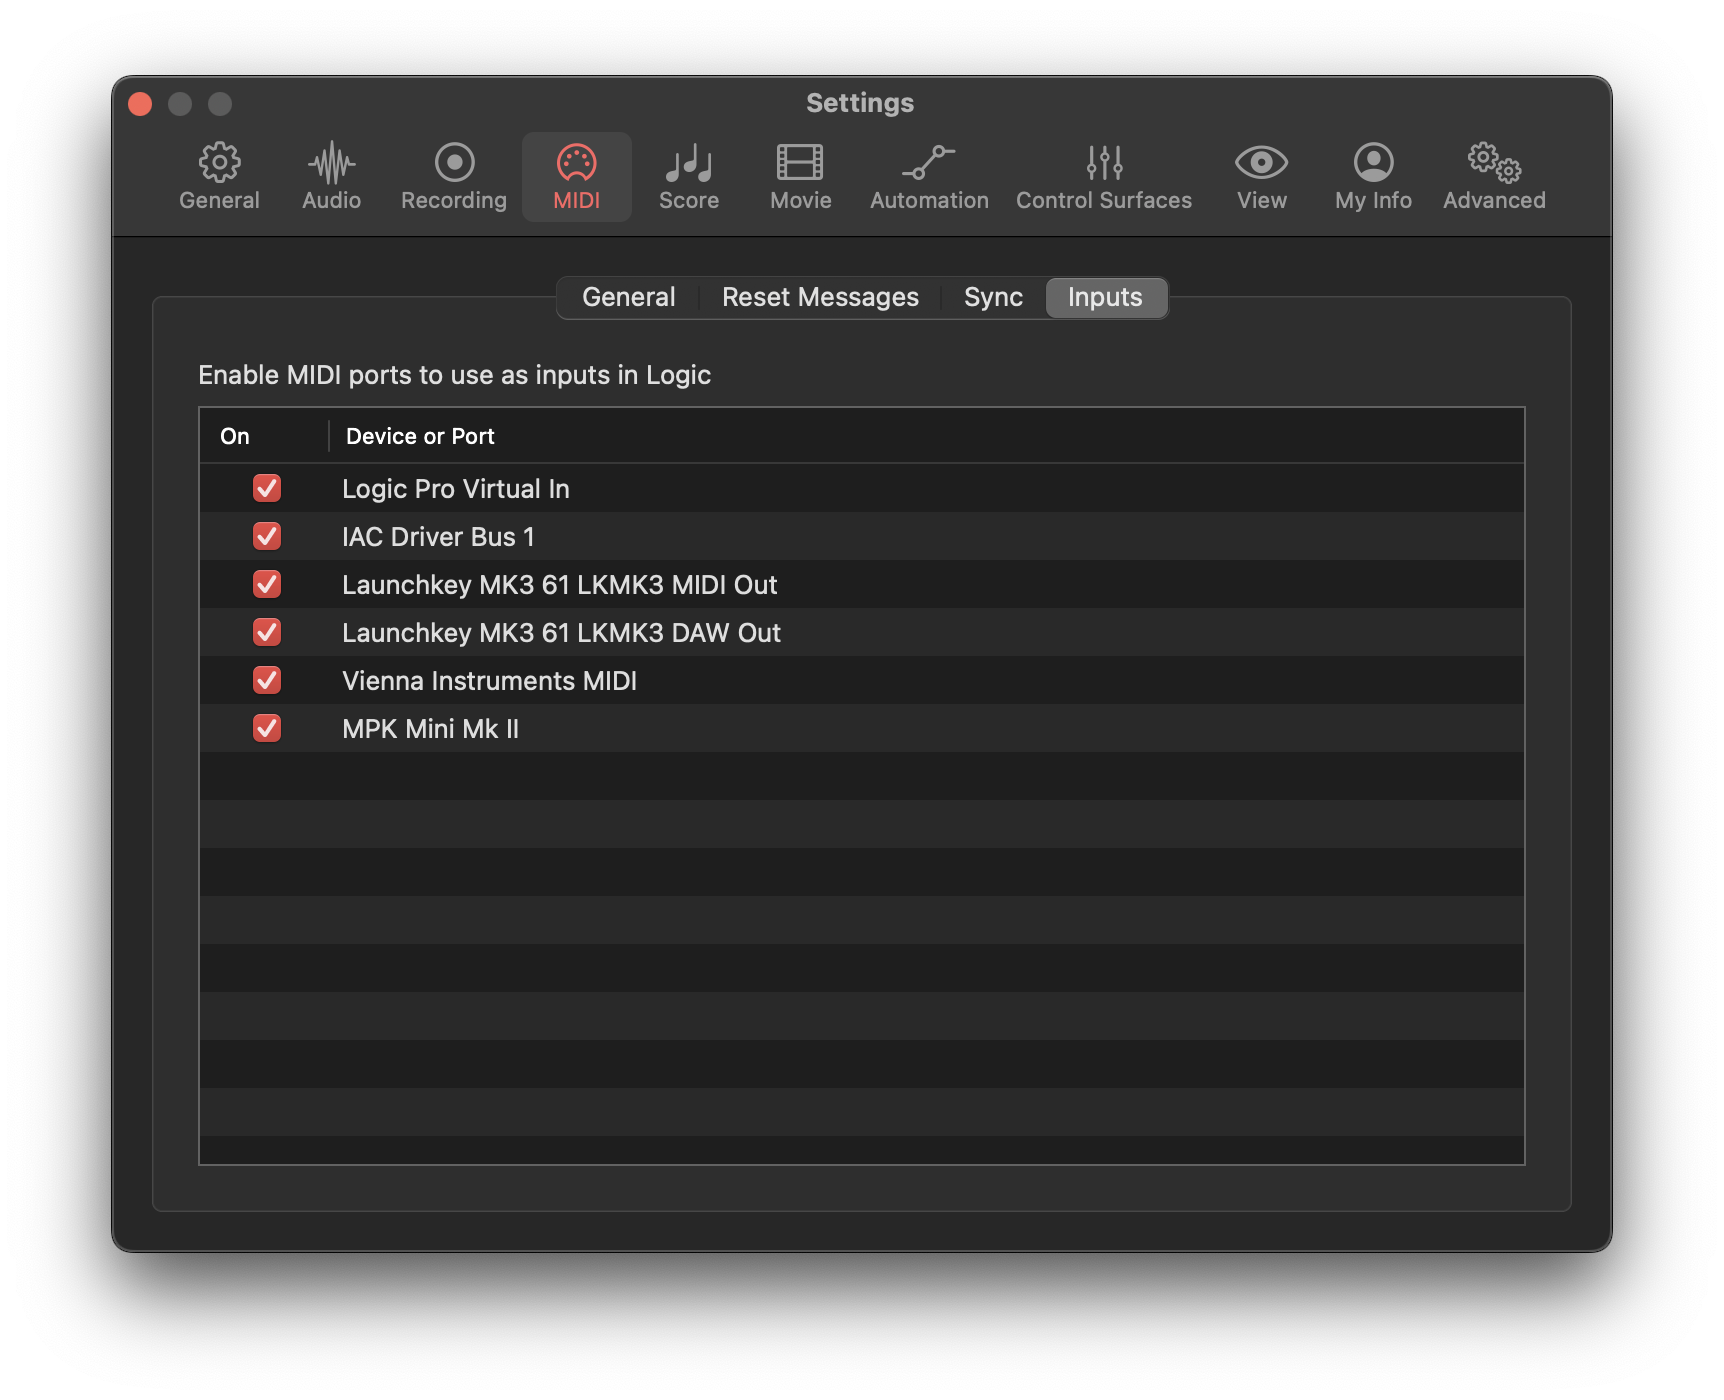Uncheck IAC Driver Bus 1
The height and width of the screenshot is (1400, 1724).
tap(267, 537)
